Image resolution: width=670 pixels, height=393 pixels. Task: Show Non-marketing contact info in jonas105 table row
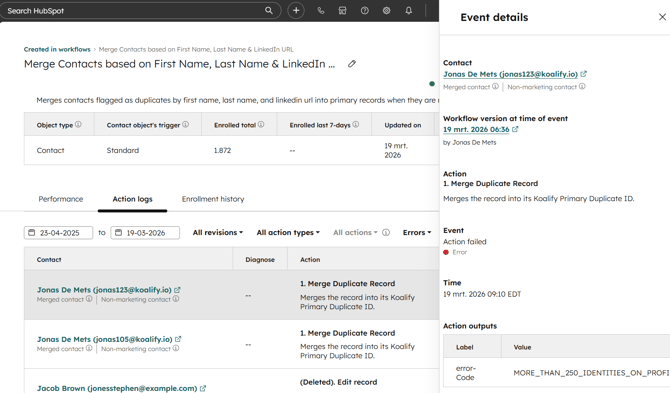point(176,349)
